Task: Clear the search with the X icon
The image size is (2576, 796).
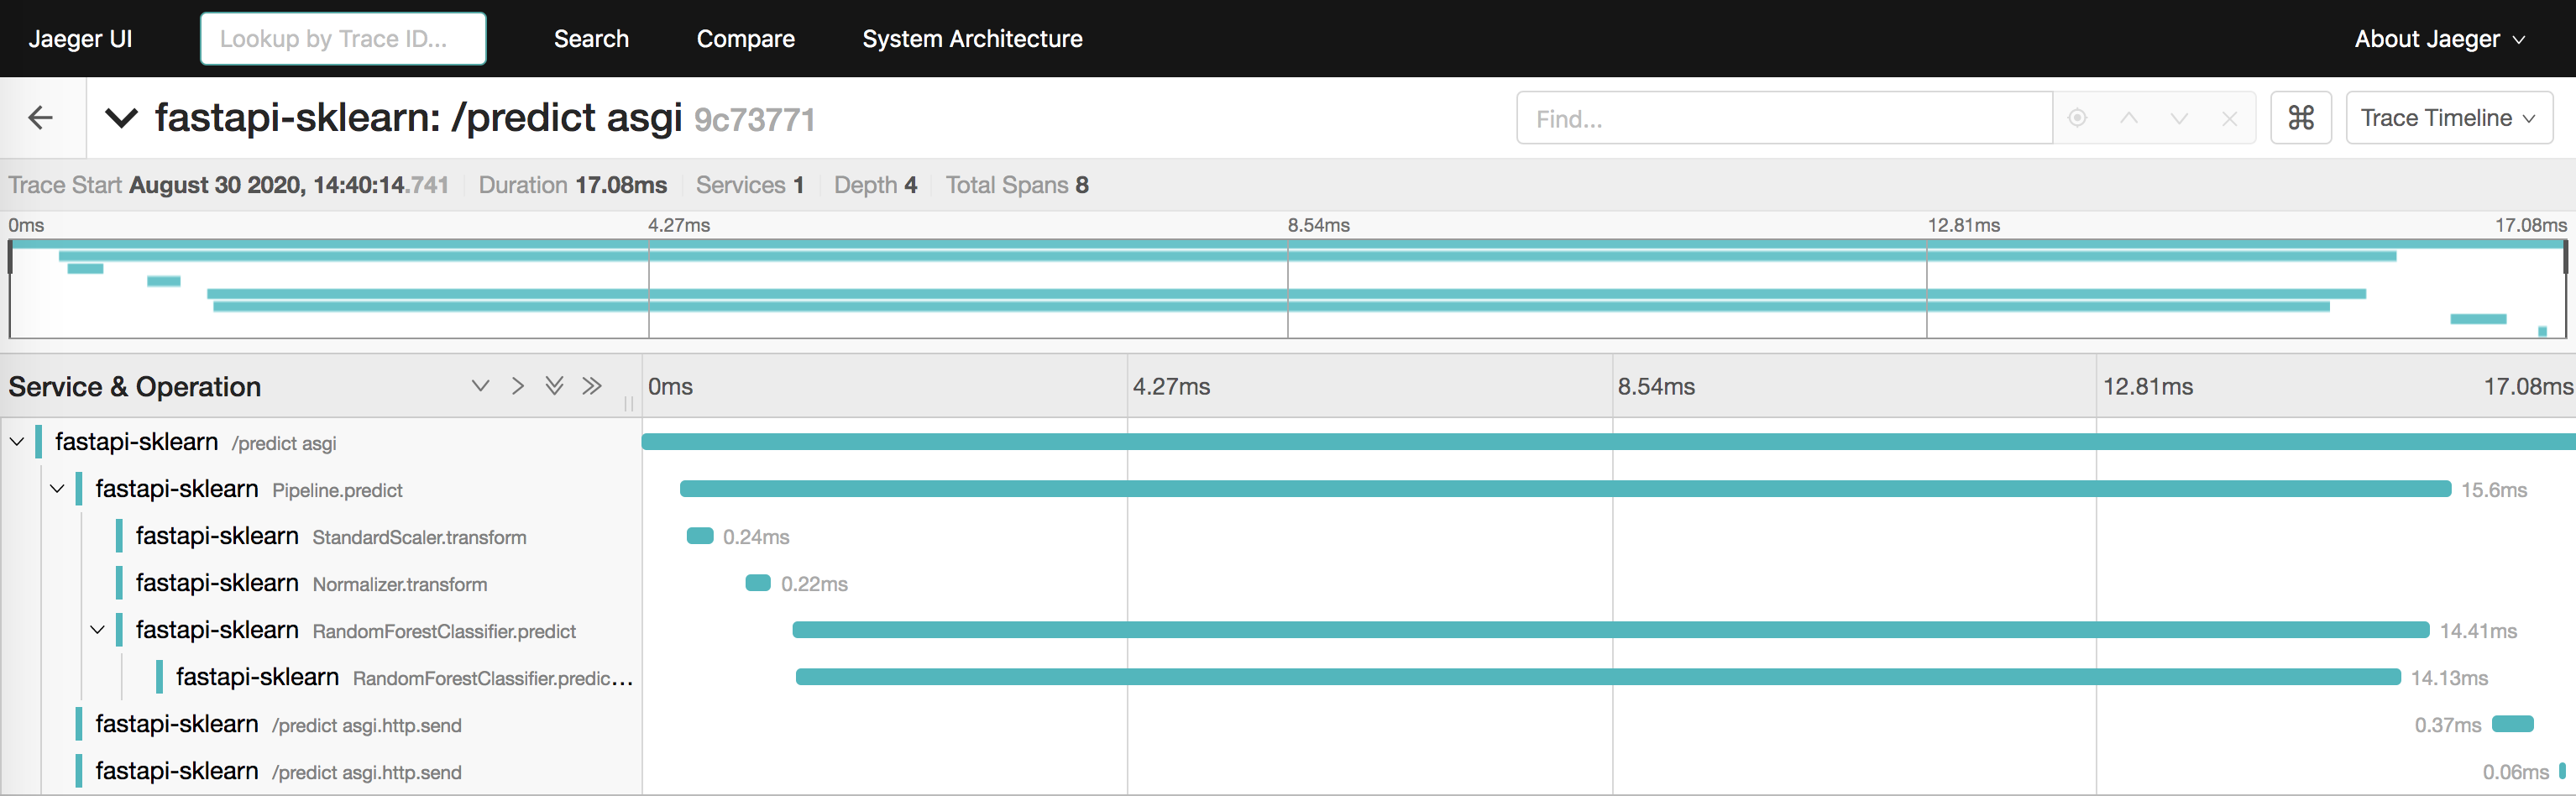Action: pos(2230,117)
